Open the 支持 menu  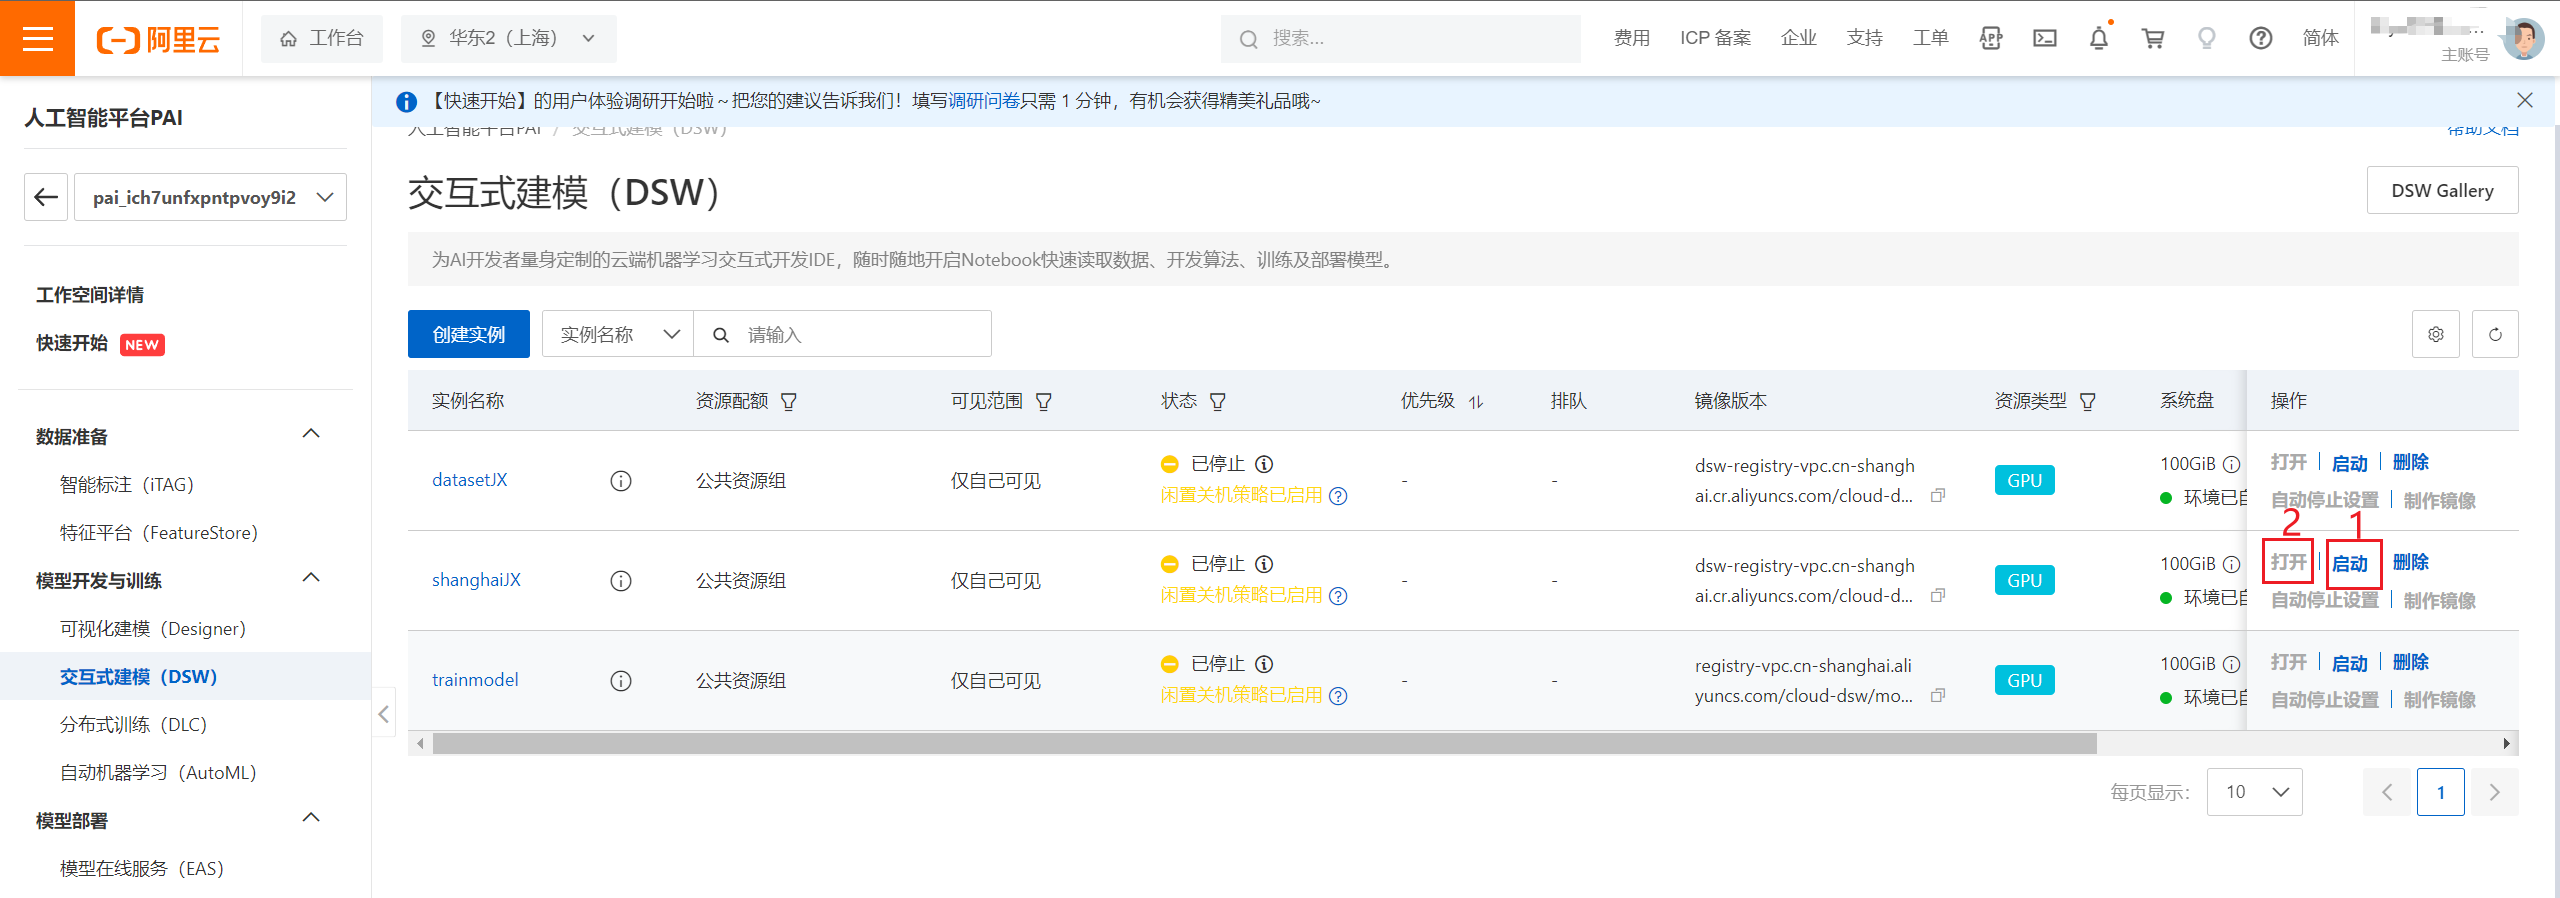[1864, 38]
